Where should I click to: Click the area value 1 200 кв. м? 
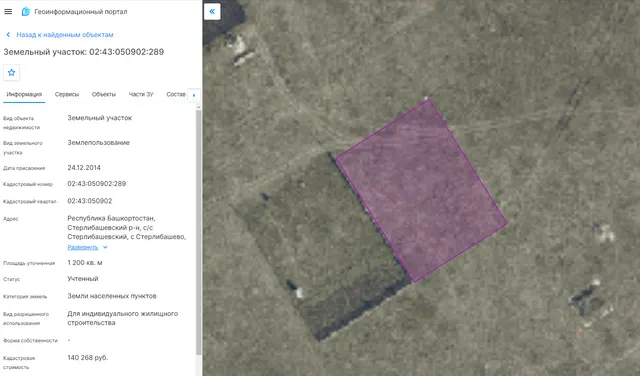85,263
